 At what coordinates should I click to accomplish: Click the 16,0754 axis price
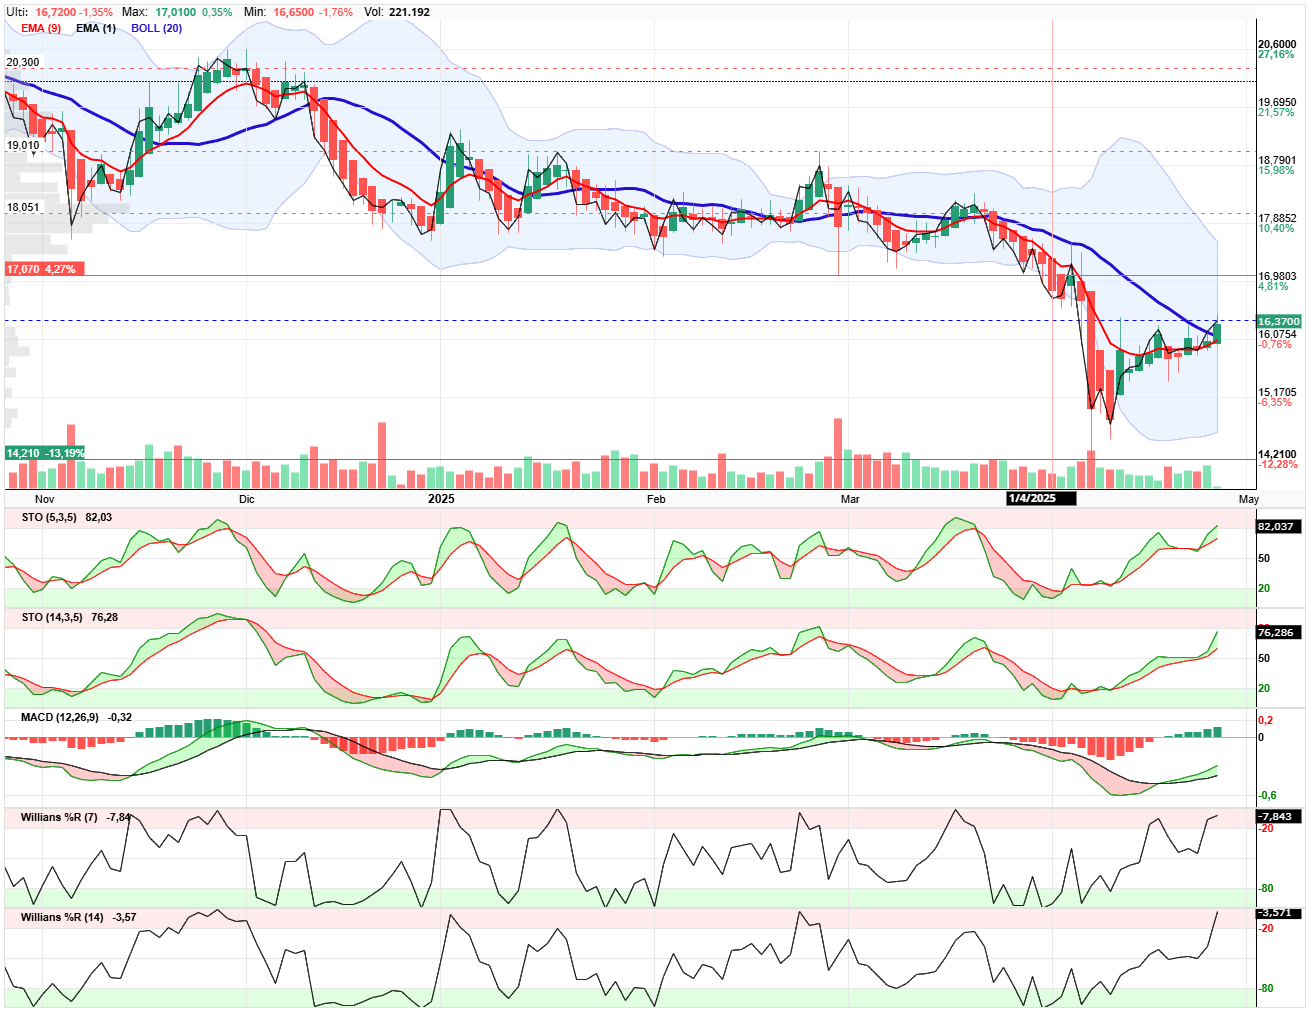coord(1277,334)
